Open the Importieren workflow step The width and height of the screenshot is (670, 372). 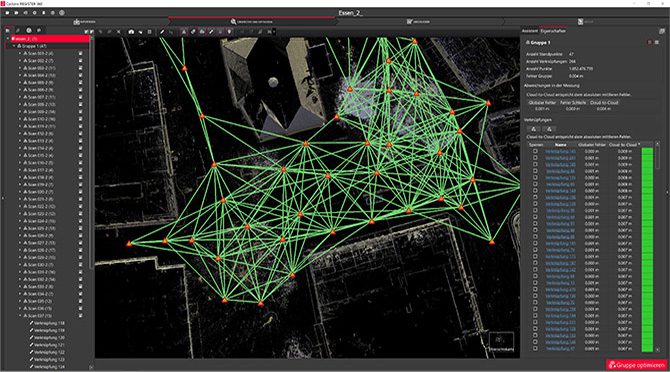[85, 22]
